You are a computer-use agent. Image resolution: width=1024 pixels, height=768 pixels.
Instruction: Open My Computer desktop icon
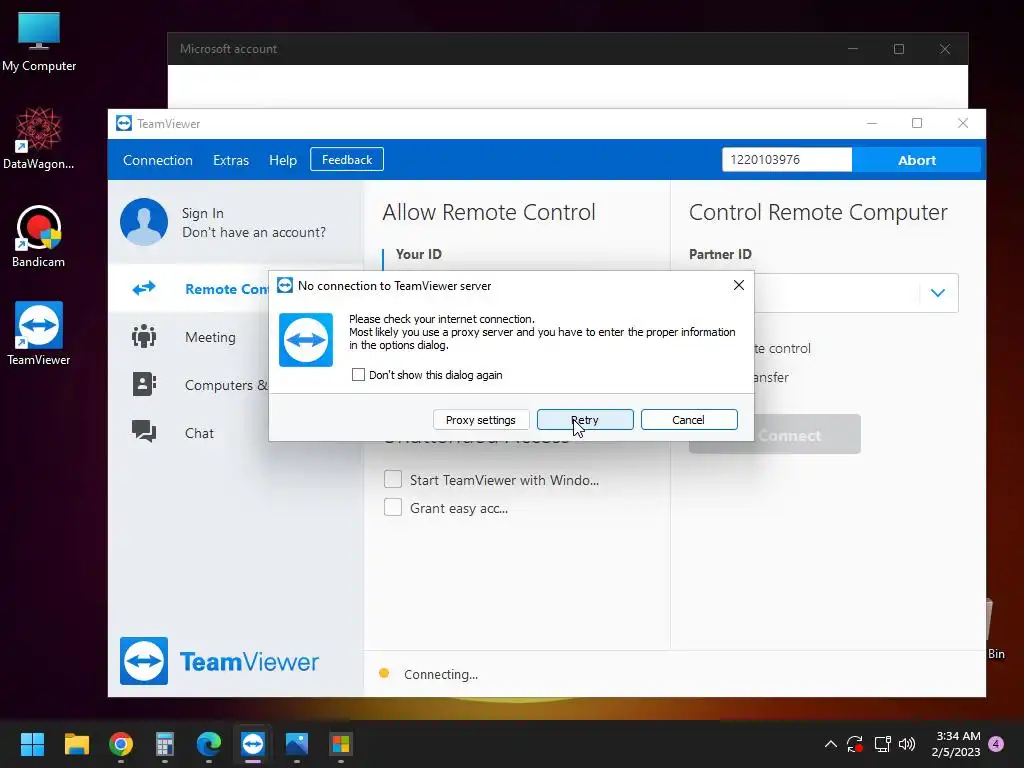point(39,41)
